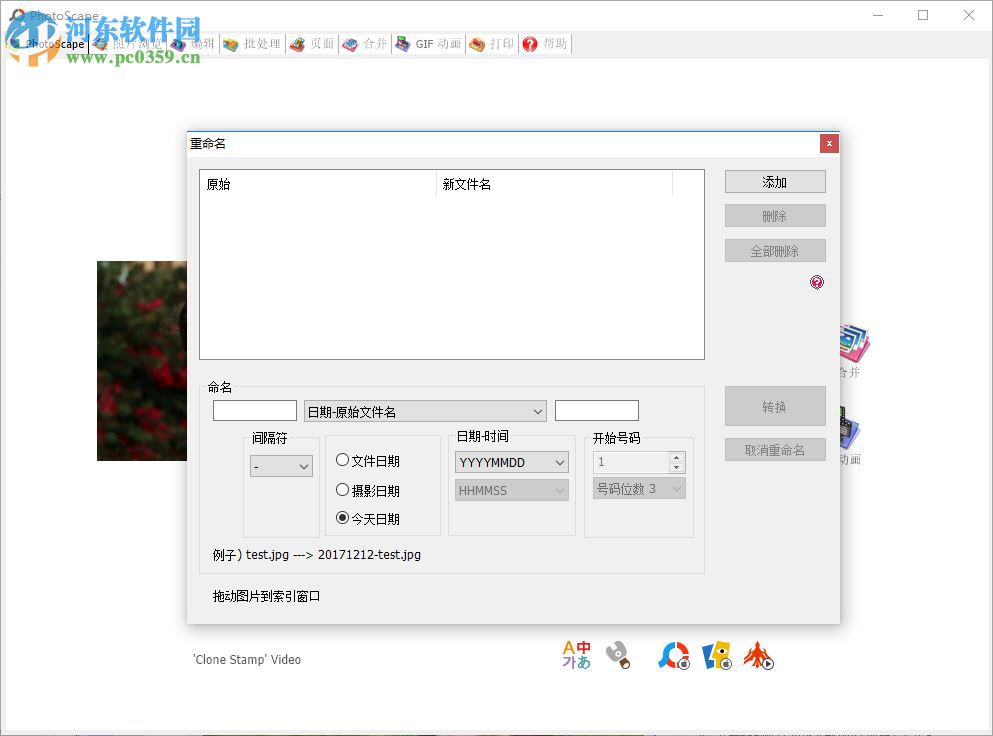Switch to the 合并 combine tab
Screen dimensions: 993x736
click(365, 44)
